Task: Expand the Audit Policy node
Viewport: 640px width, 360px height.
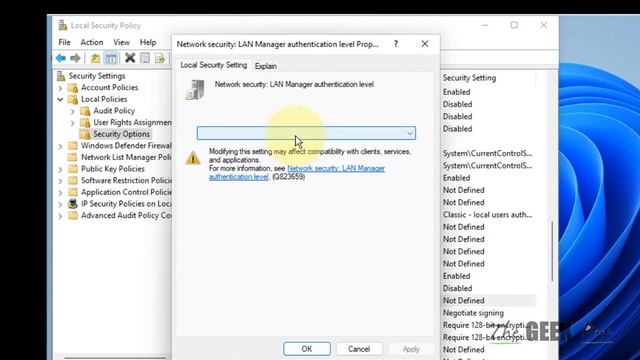Action: 72,111
